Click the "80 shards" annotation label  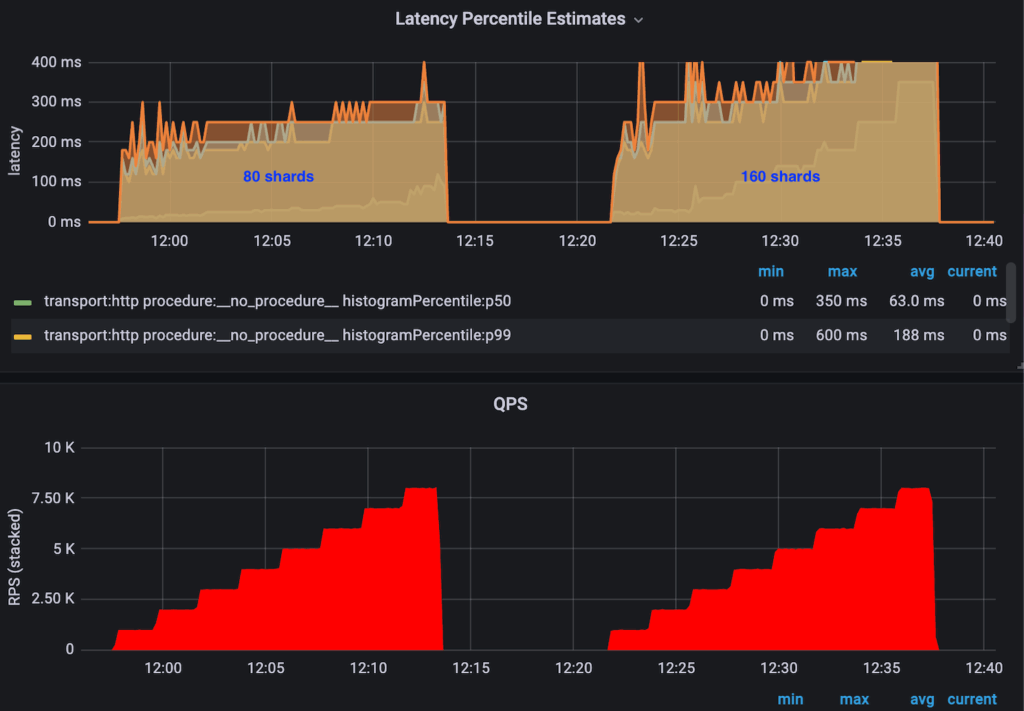[x=278, y=177]
